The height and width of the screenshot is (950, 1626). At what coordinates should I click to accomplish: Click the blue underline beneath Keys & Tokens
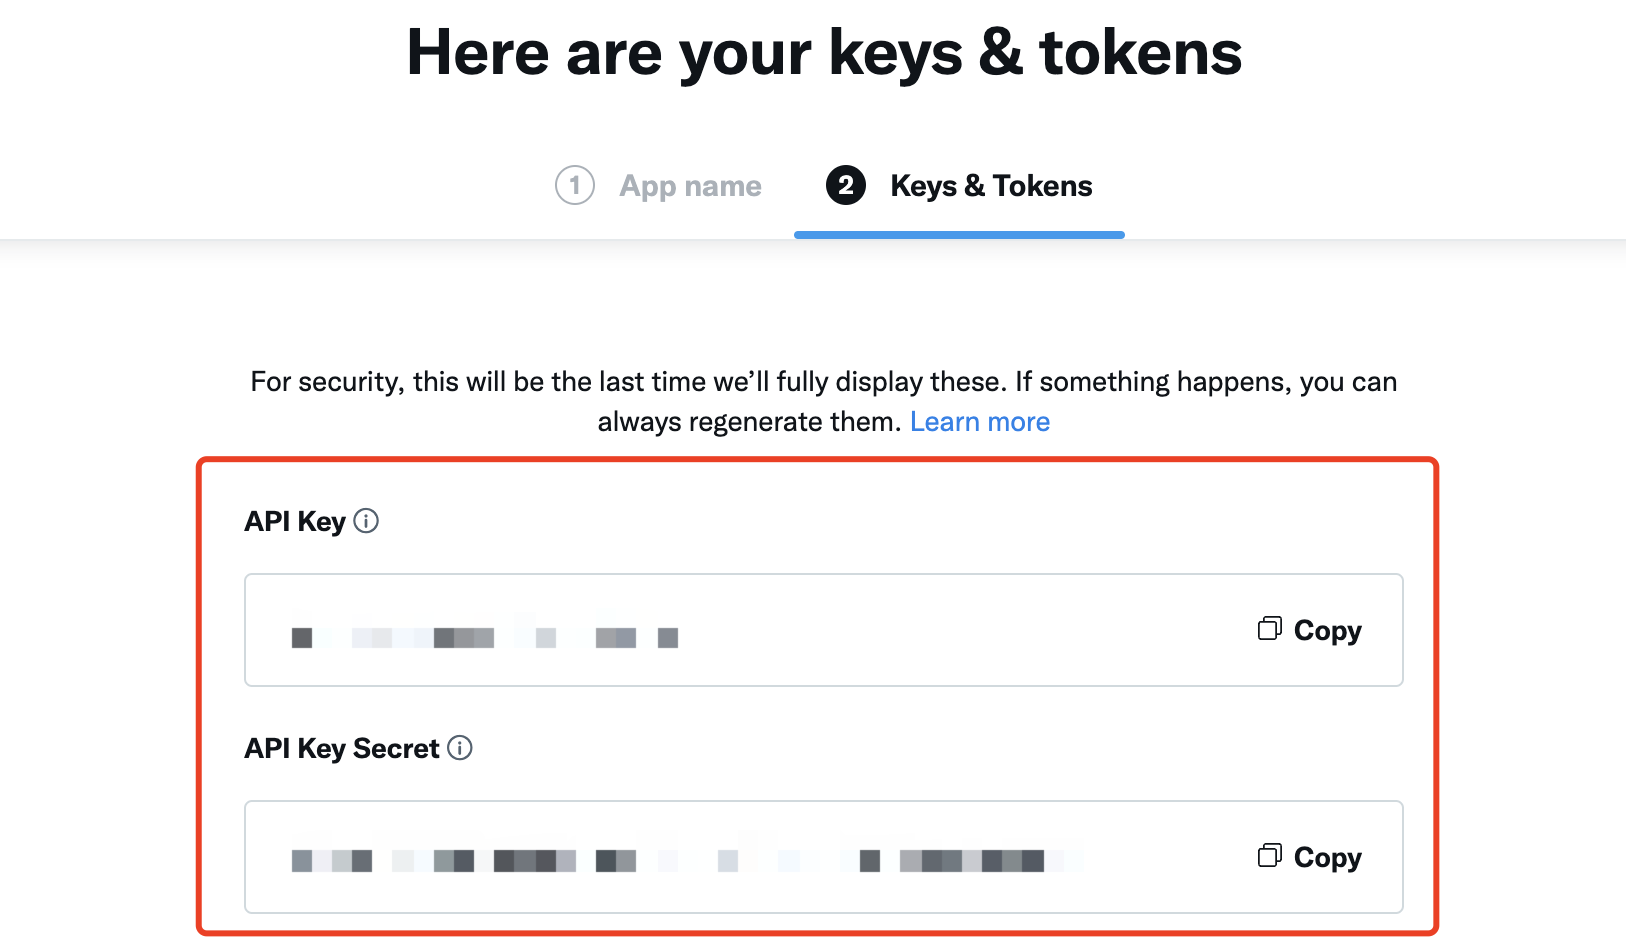[x=959, y=235]
